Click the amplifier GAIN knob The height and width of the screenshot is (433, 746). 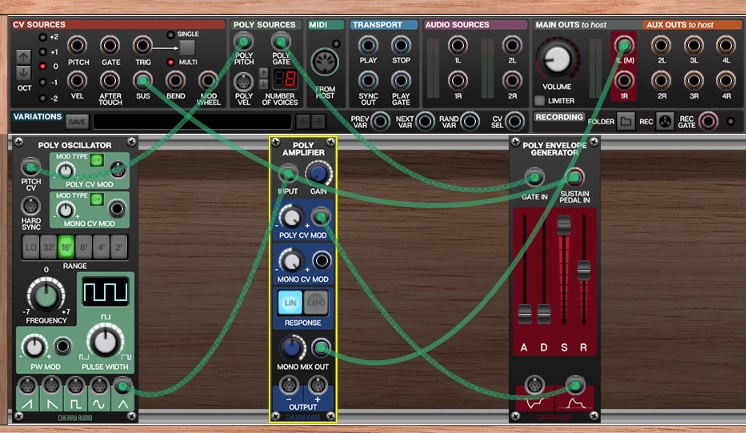[319, 174]
